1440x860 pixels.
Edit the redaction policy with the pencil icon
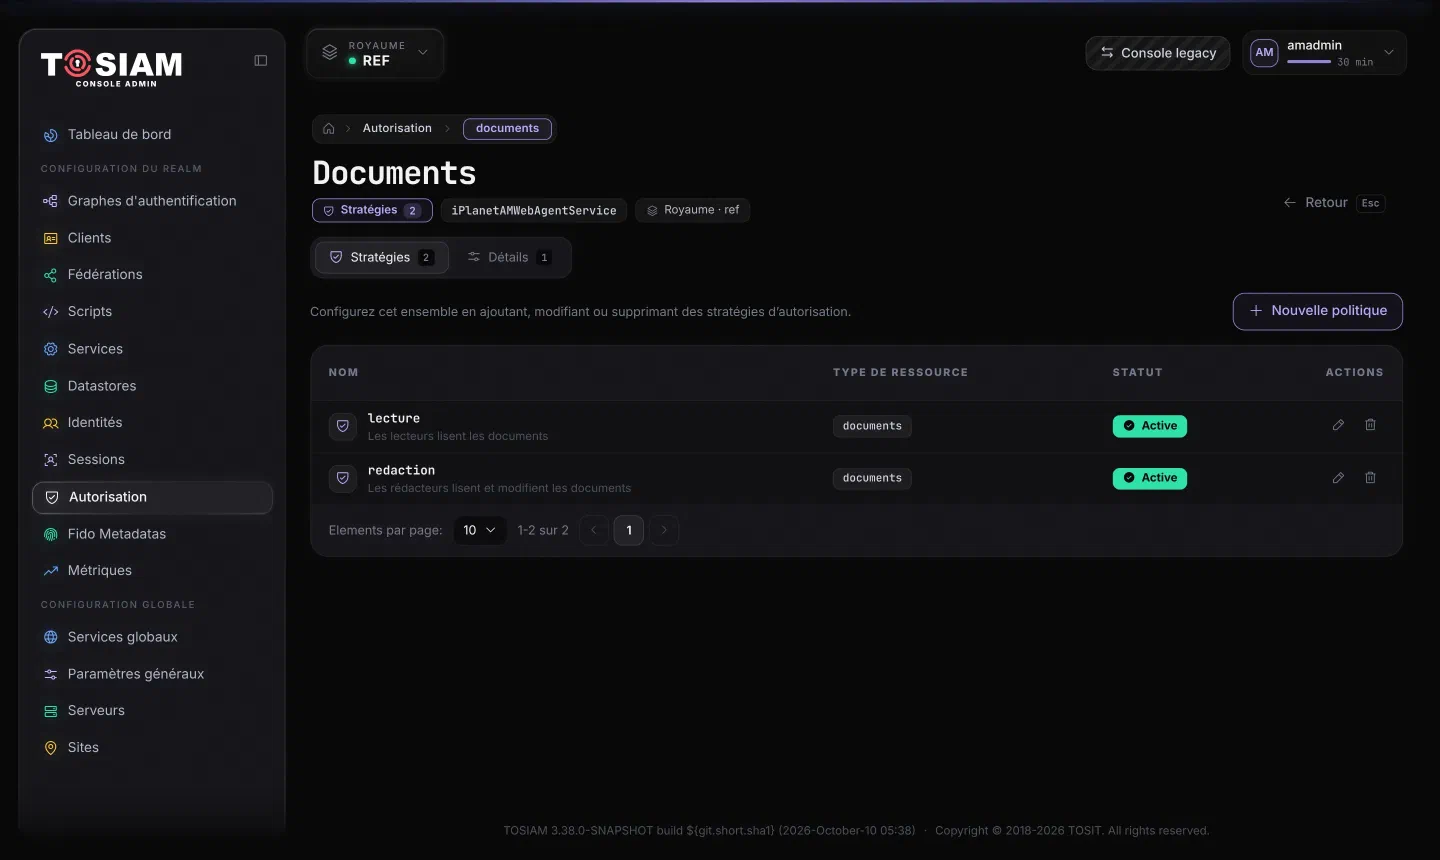pos(1338,478)
